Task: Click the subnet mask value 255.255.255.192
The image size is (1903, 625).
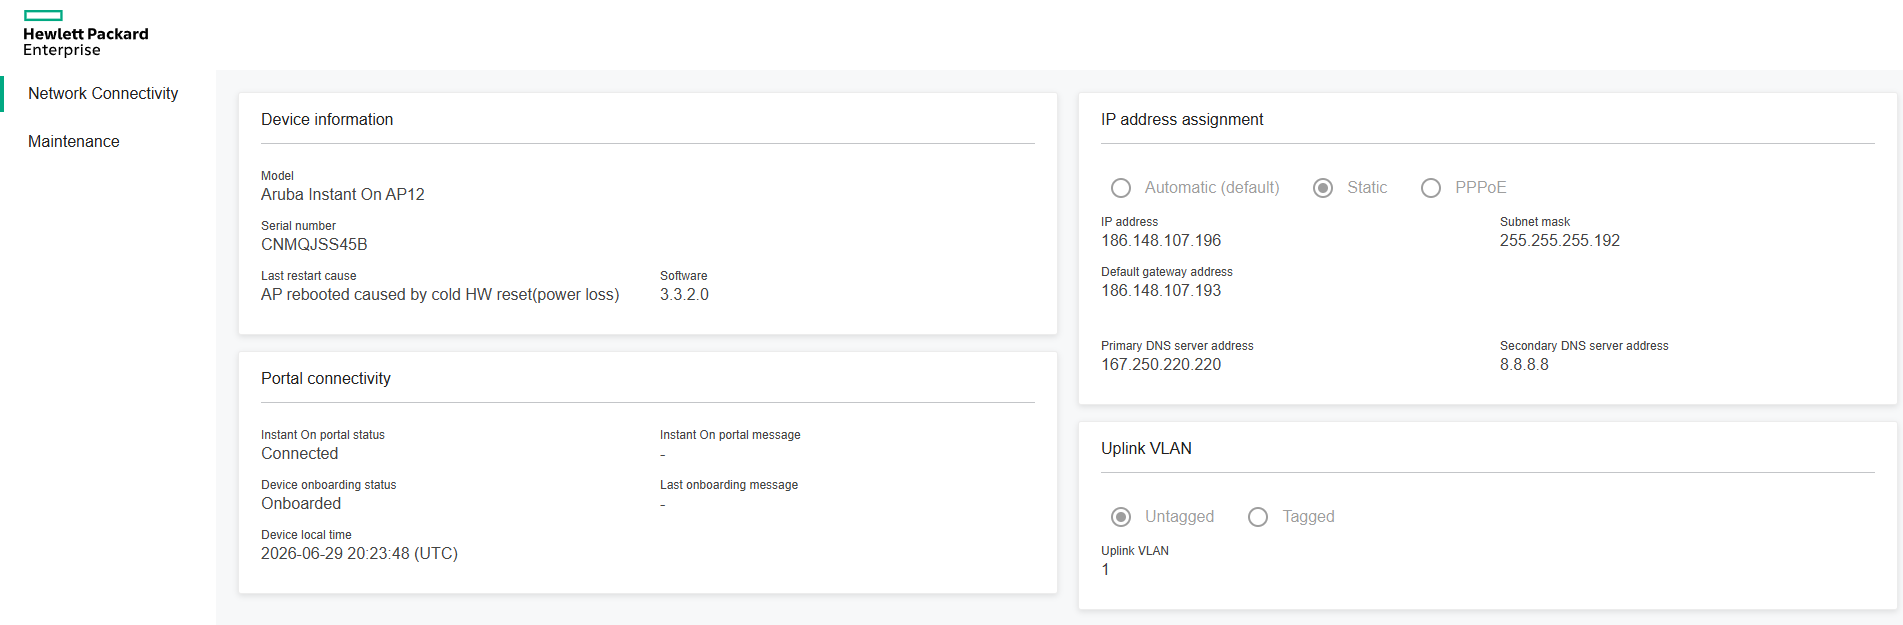Action: tap(1559, 241)
